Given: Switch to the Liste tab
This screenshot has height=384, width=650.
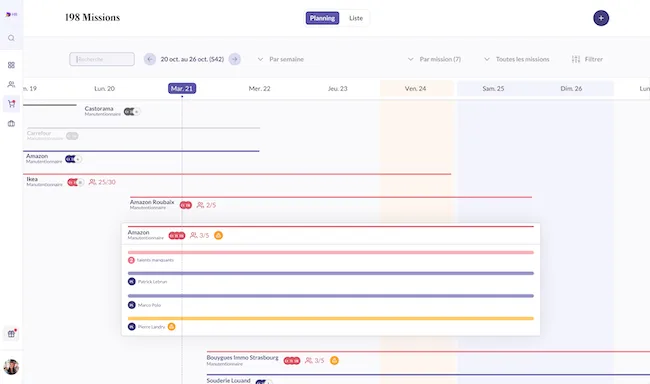Looking at the screenshot, I should pos(356,18).
